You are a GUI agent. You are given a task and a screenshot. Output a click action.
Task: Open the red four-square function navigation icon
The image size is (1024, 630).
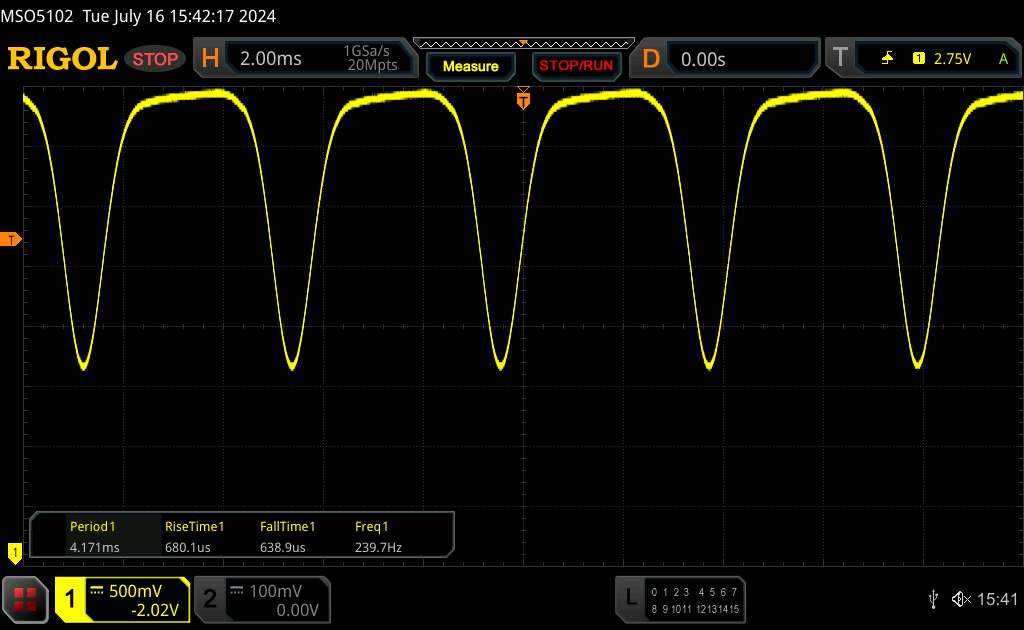click(x=25, y=599)
